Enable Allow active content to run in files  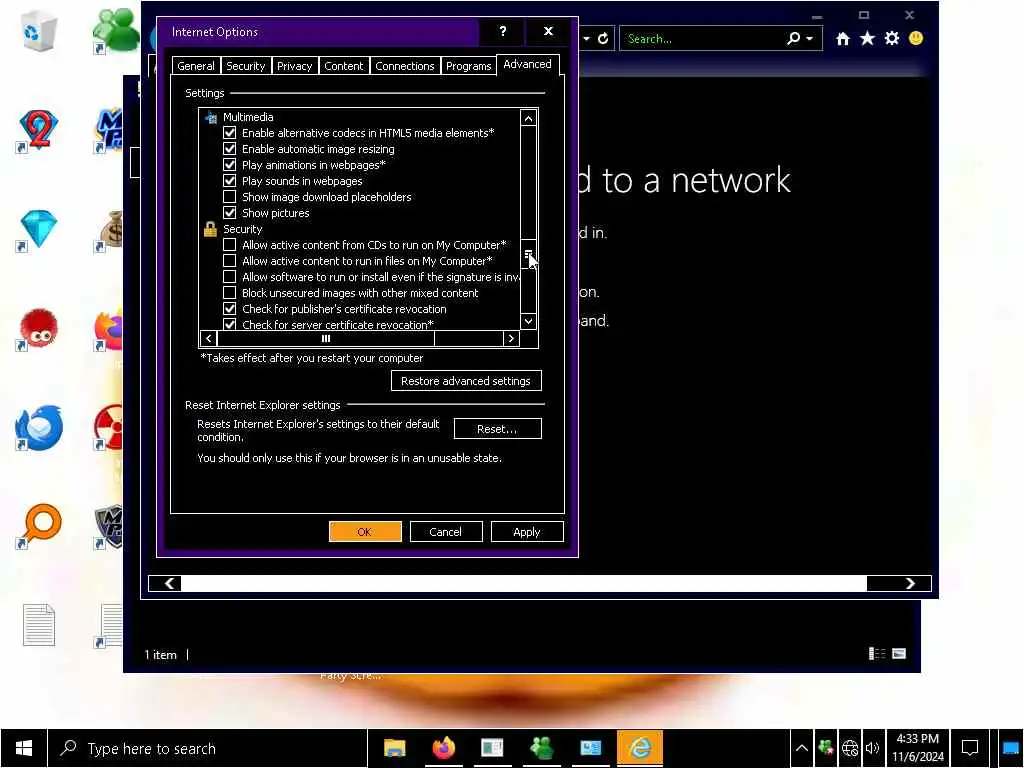click(x=229, y=261)
